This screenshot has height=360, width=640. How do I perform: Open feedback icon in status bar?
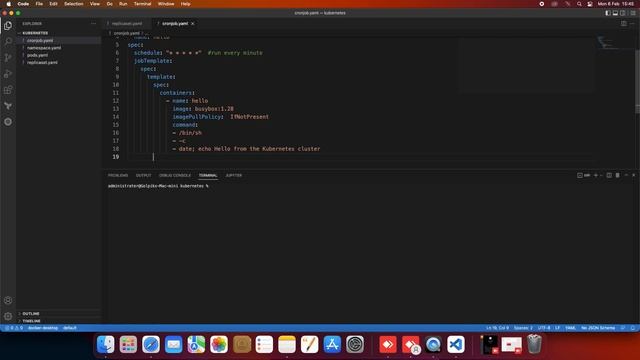[623, 328]
